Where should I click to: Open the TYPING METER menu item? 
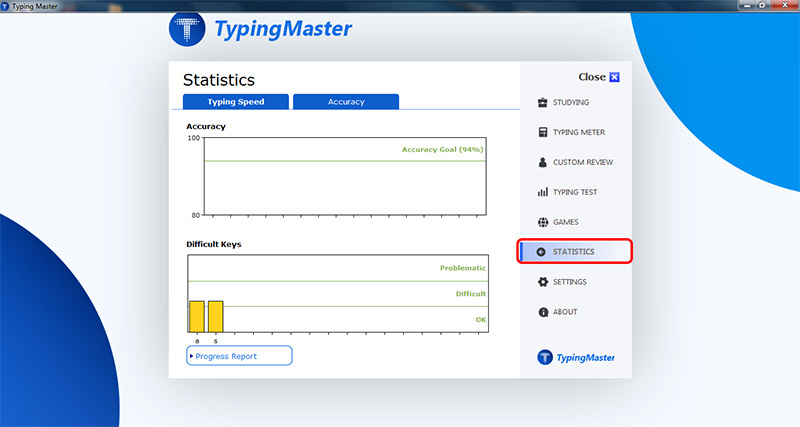coord(579,132)
